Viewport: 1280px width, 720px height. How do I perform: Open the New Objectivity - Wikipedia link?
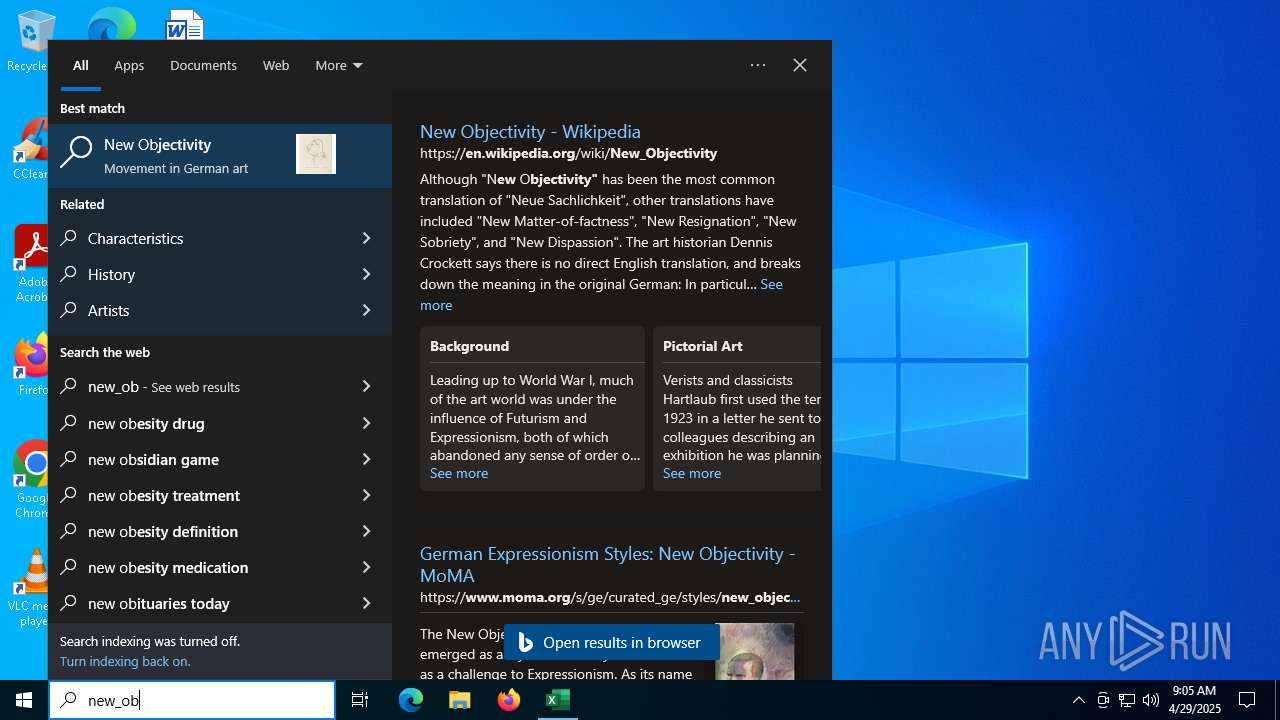(530, 131)
